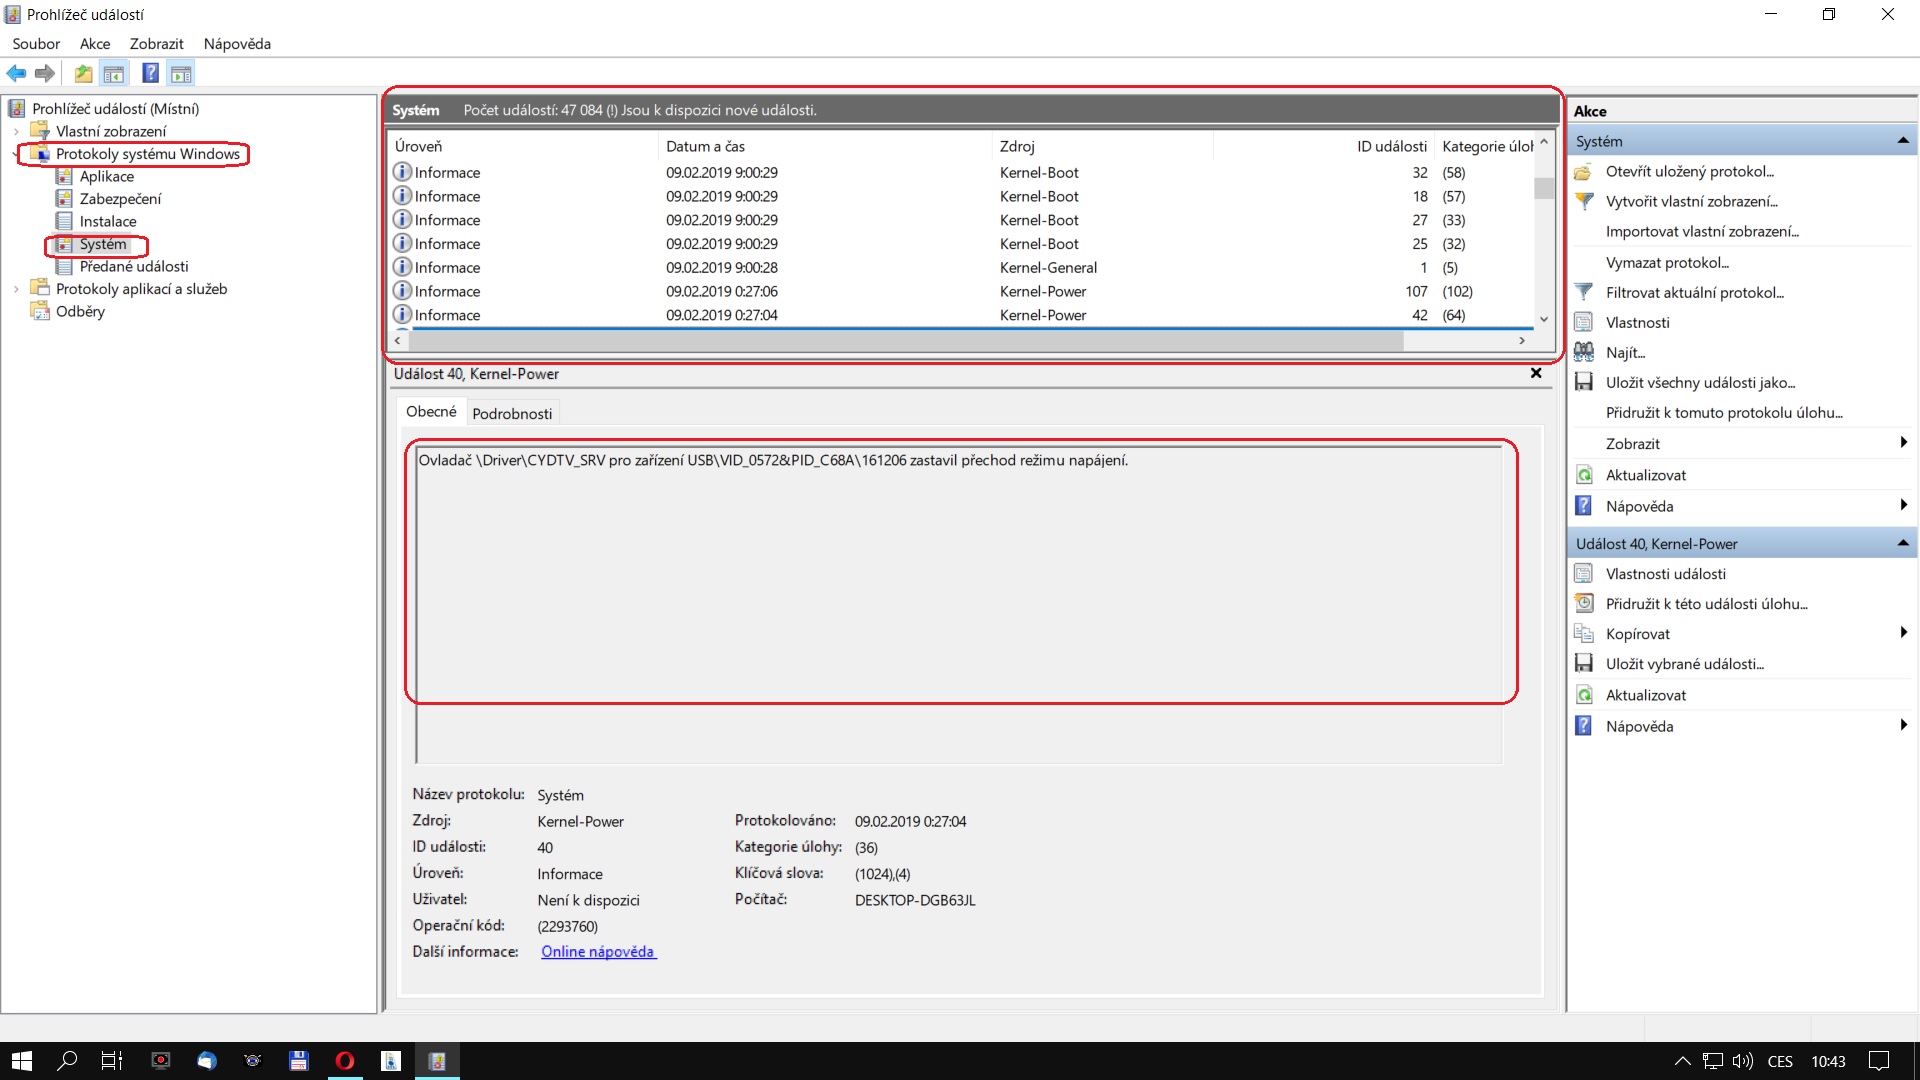The height and width of the screenshot is (1080, 1920).
Task: Switch to the Podrobnosti tab
Action: click(x=512, y=413)
